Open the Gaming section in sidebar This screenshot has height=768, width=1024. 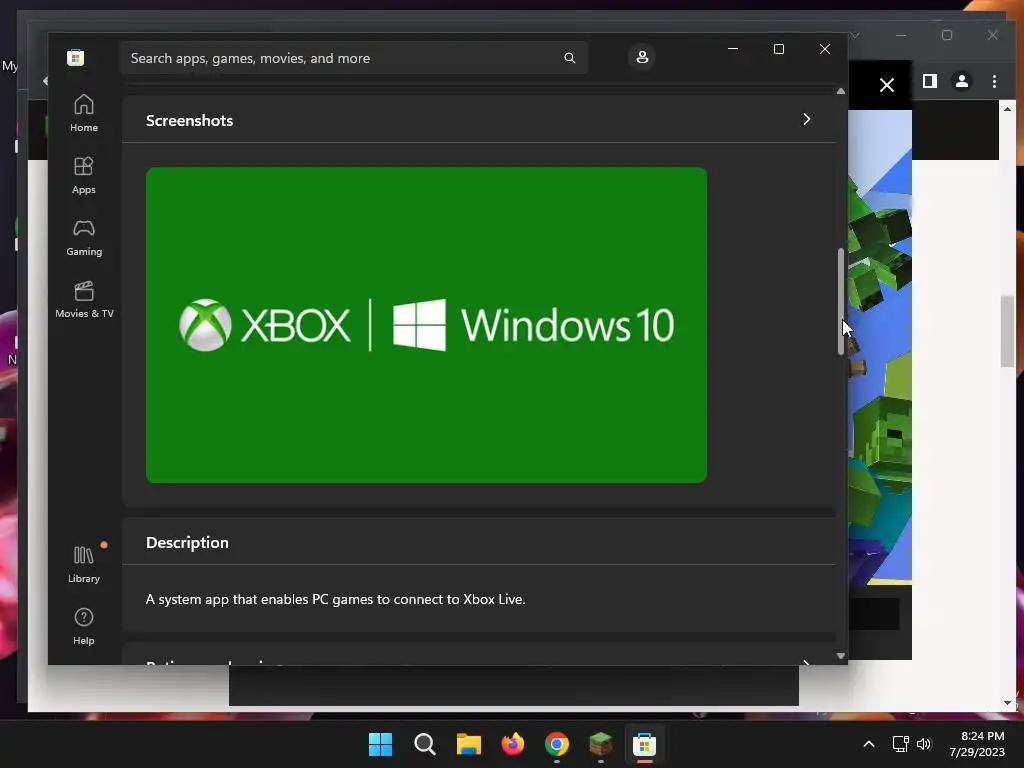click(84, 238)
